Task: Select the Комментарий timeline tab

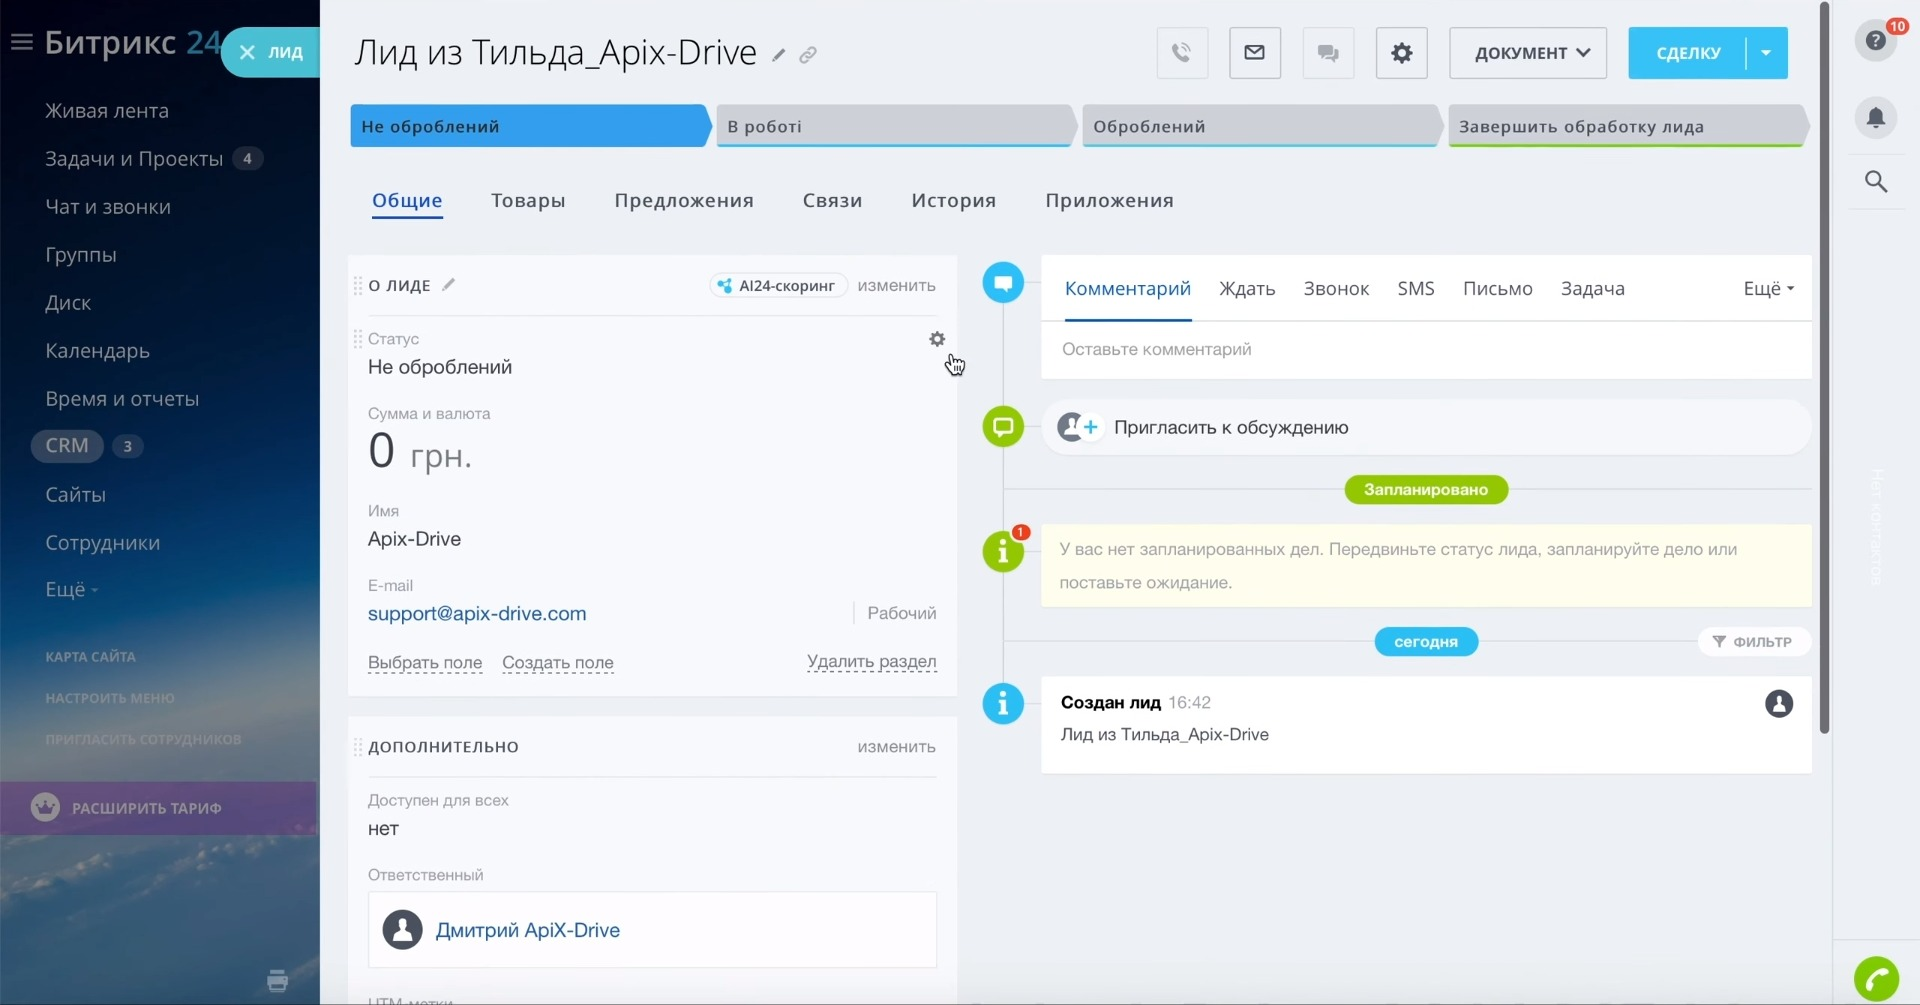Action: (1127, 288)
